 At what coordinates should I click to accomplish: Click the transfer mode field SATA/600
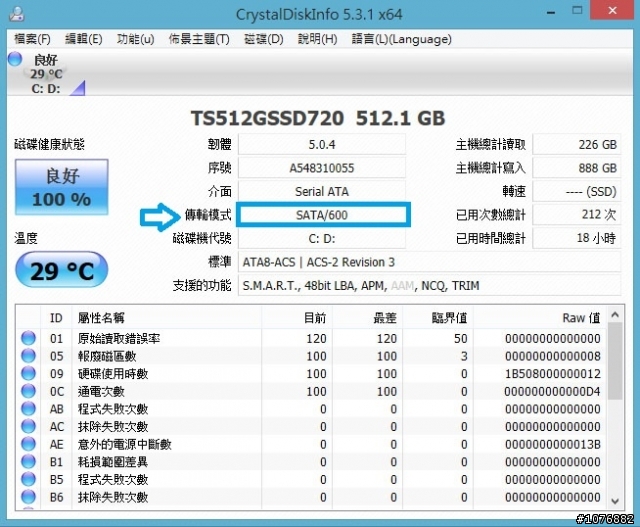[x=322, y=215]
